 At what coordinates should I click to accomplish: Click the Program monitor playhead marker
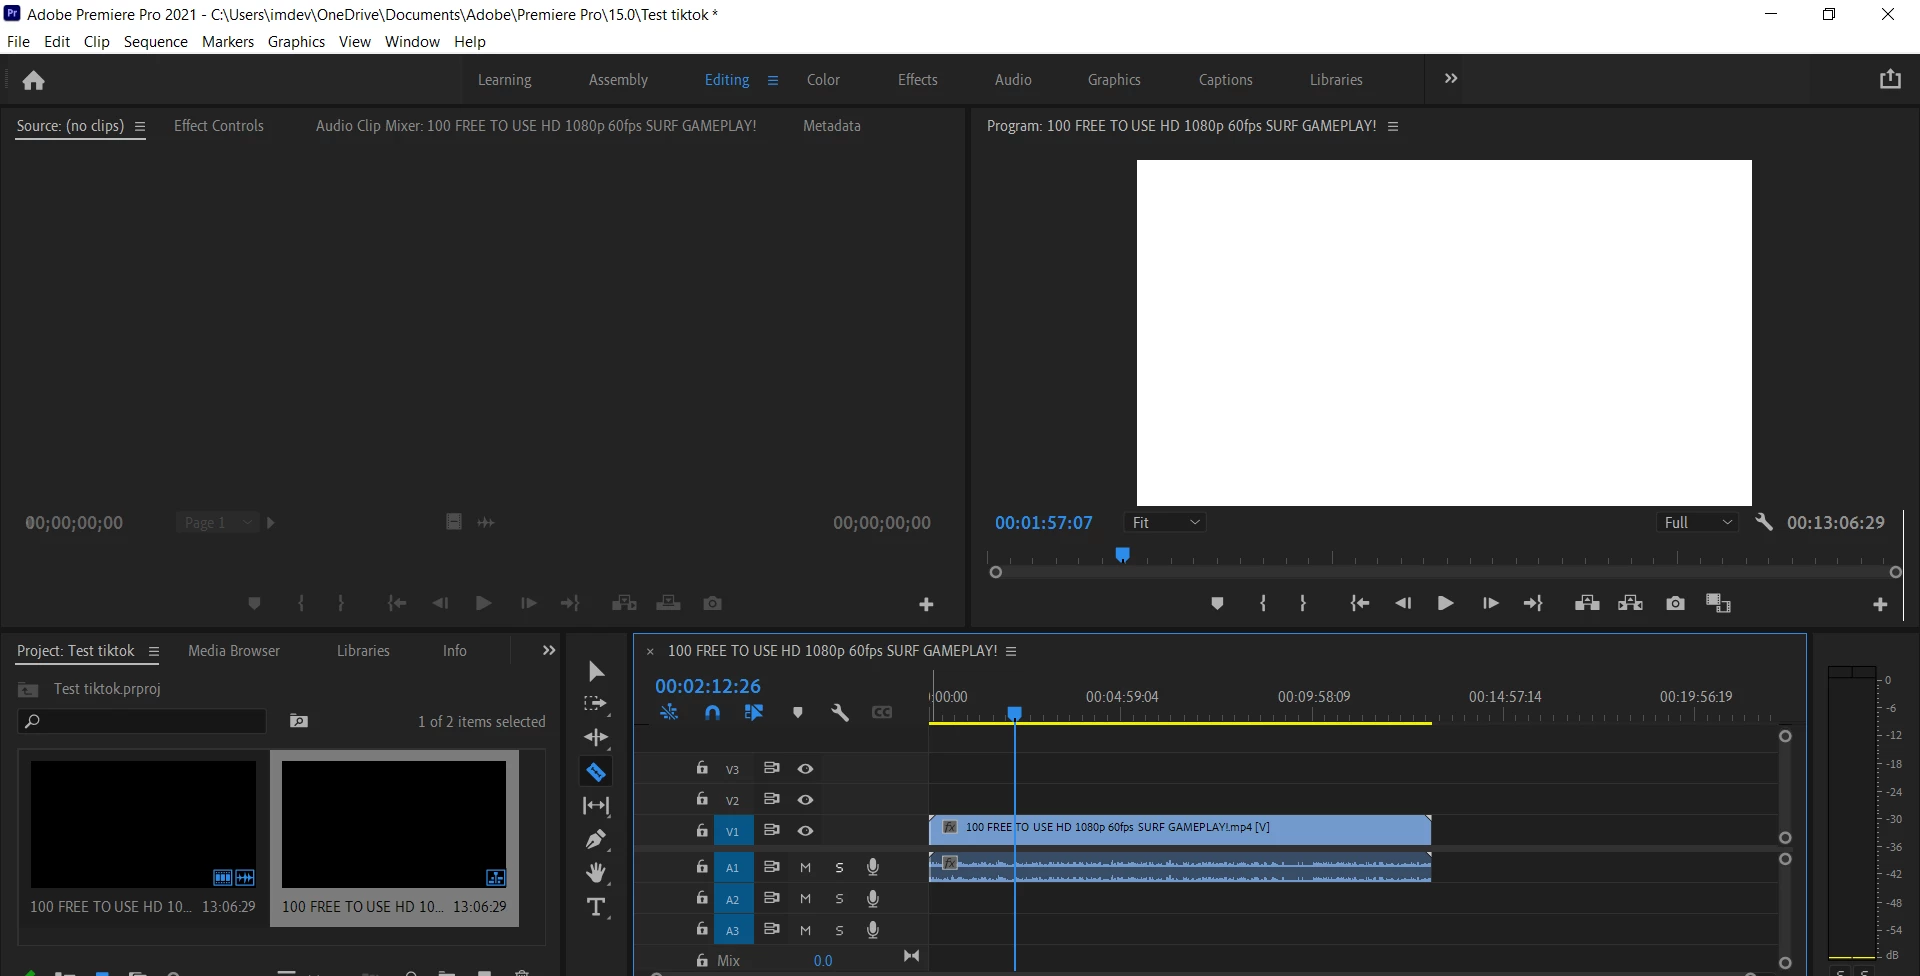tap(1122, 554)
